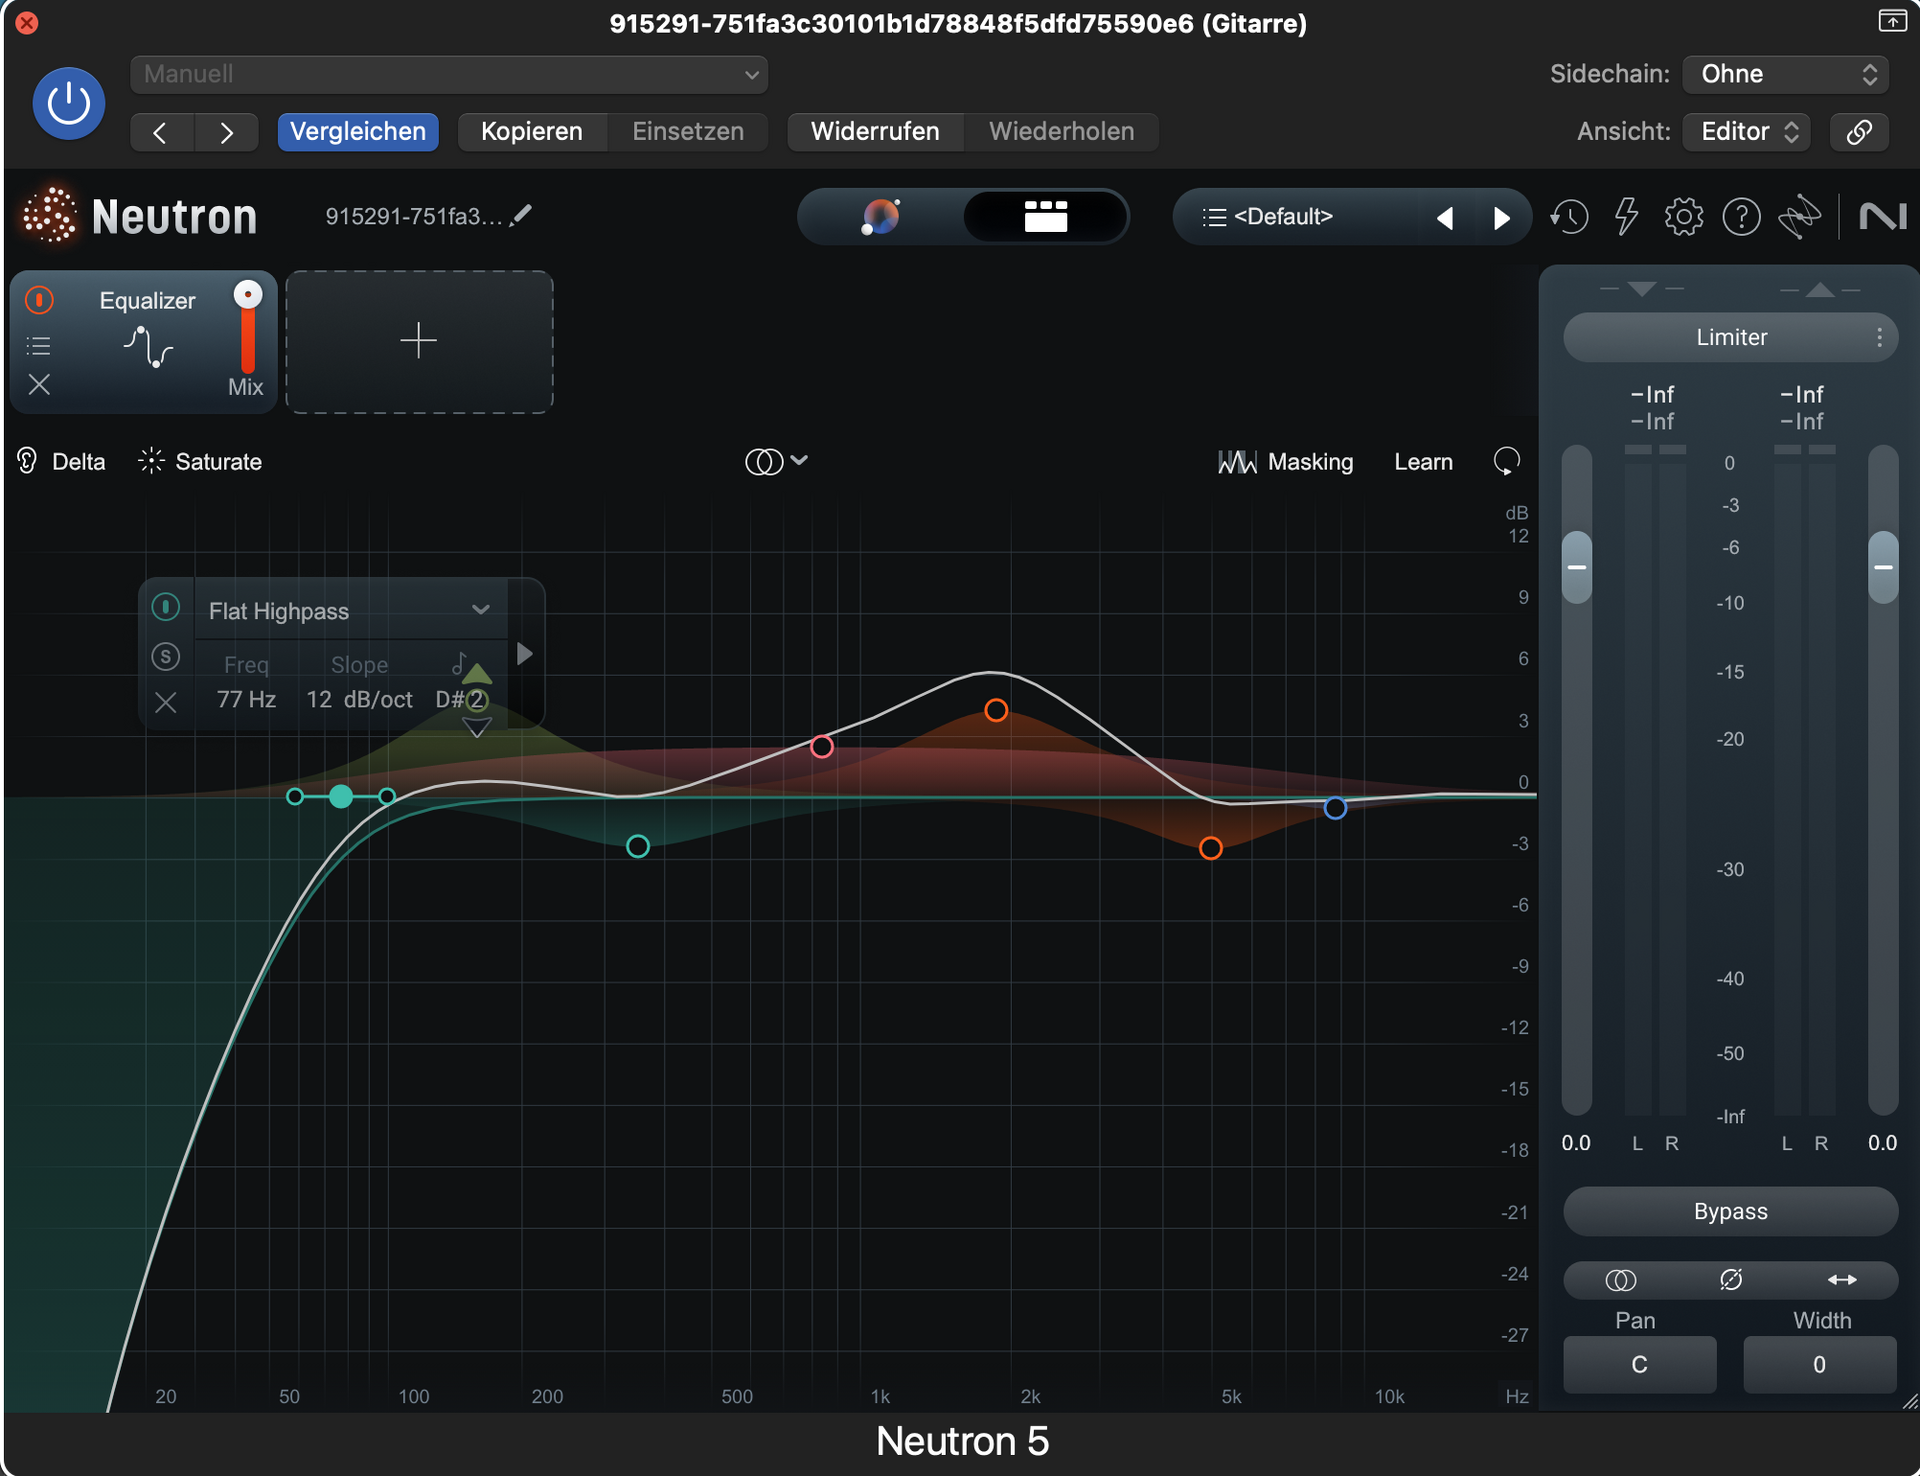This screenshot has width=1920, height=1476.
Task: Click the reset circular arrow near Learn
Action: [x=1506, y=461]
